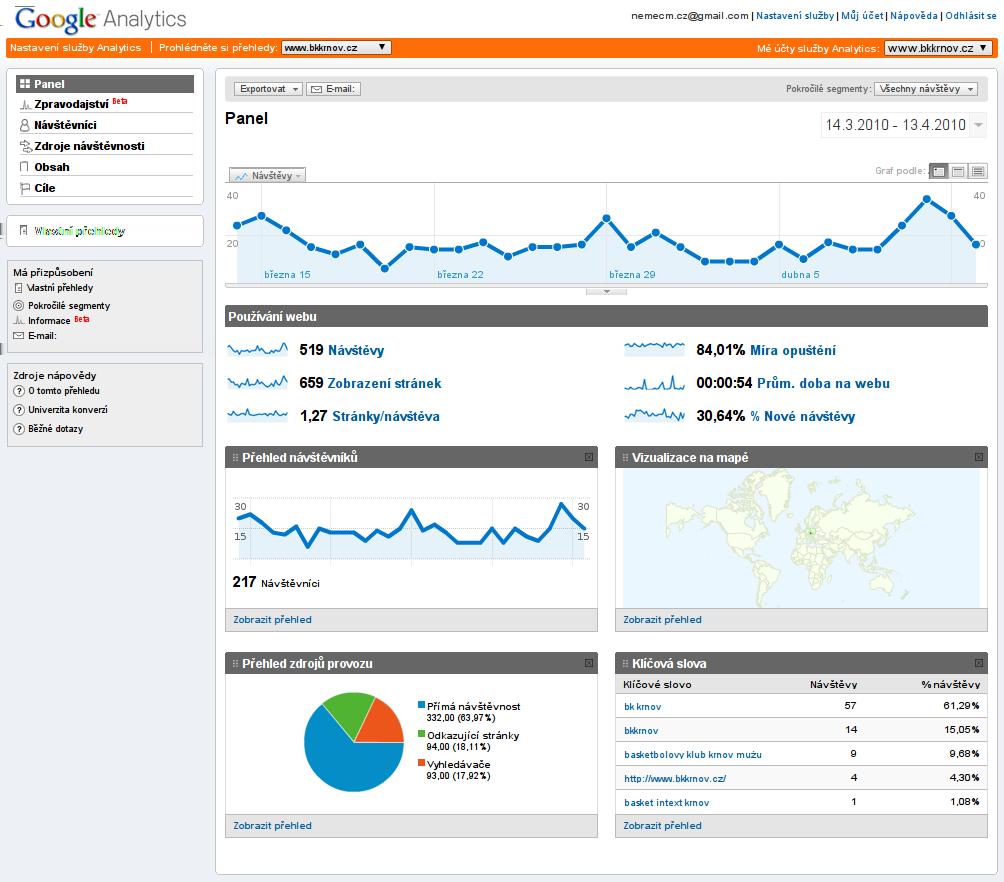
Task: Open Zobrazení stránek metric link
Action: 384,383
